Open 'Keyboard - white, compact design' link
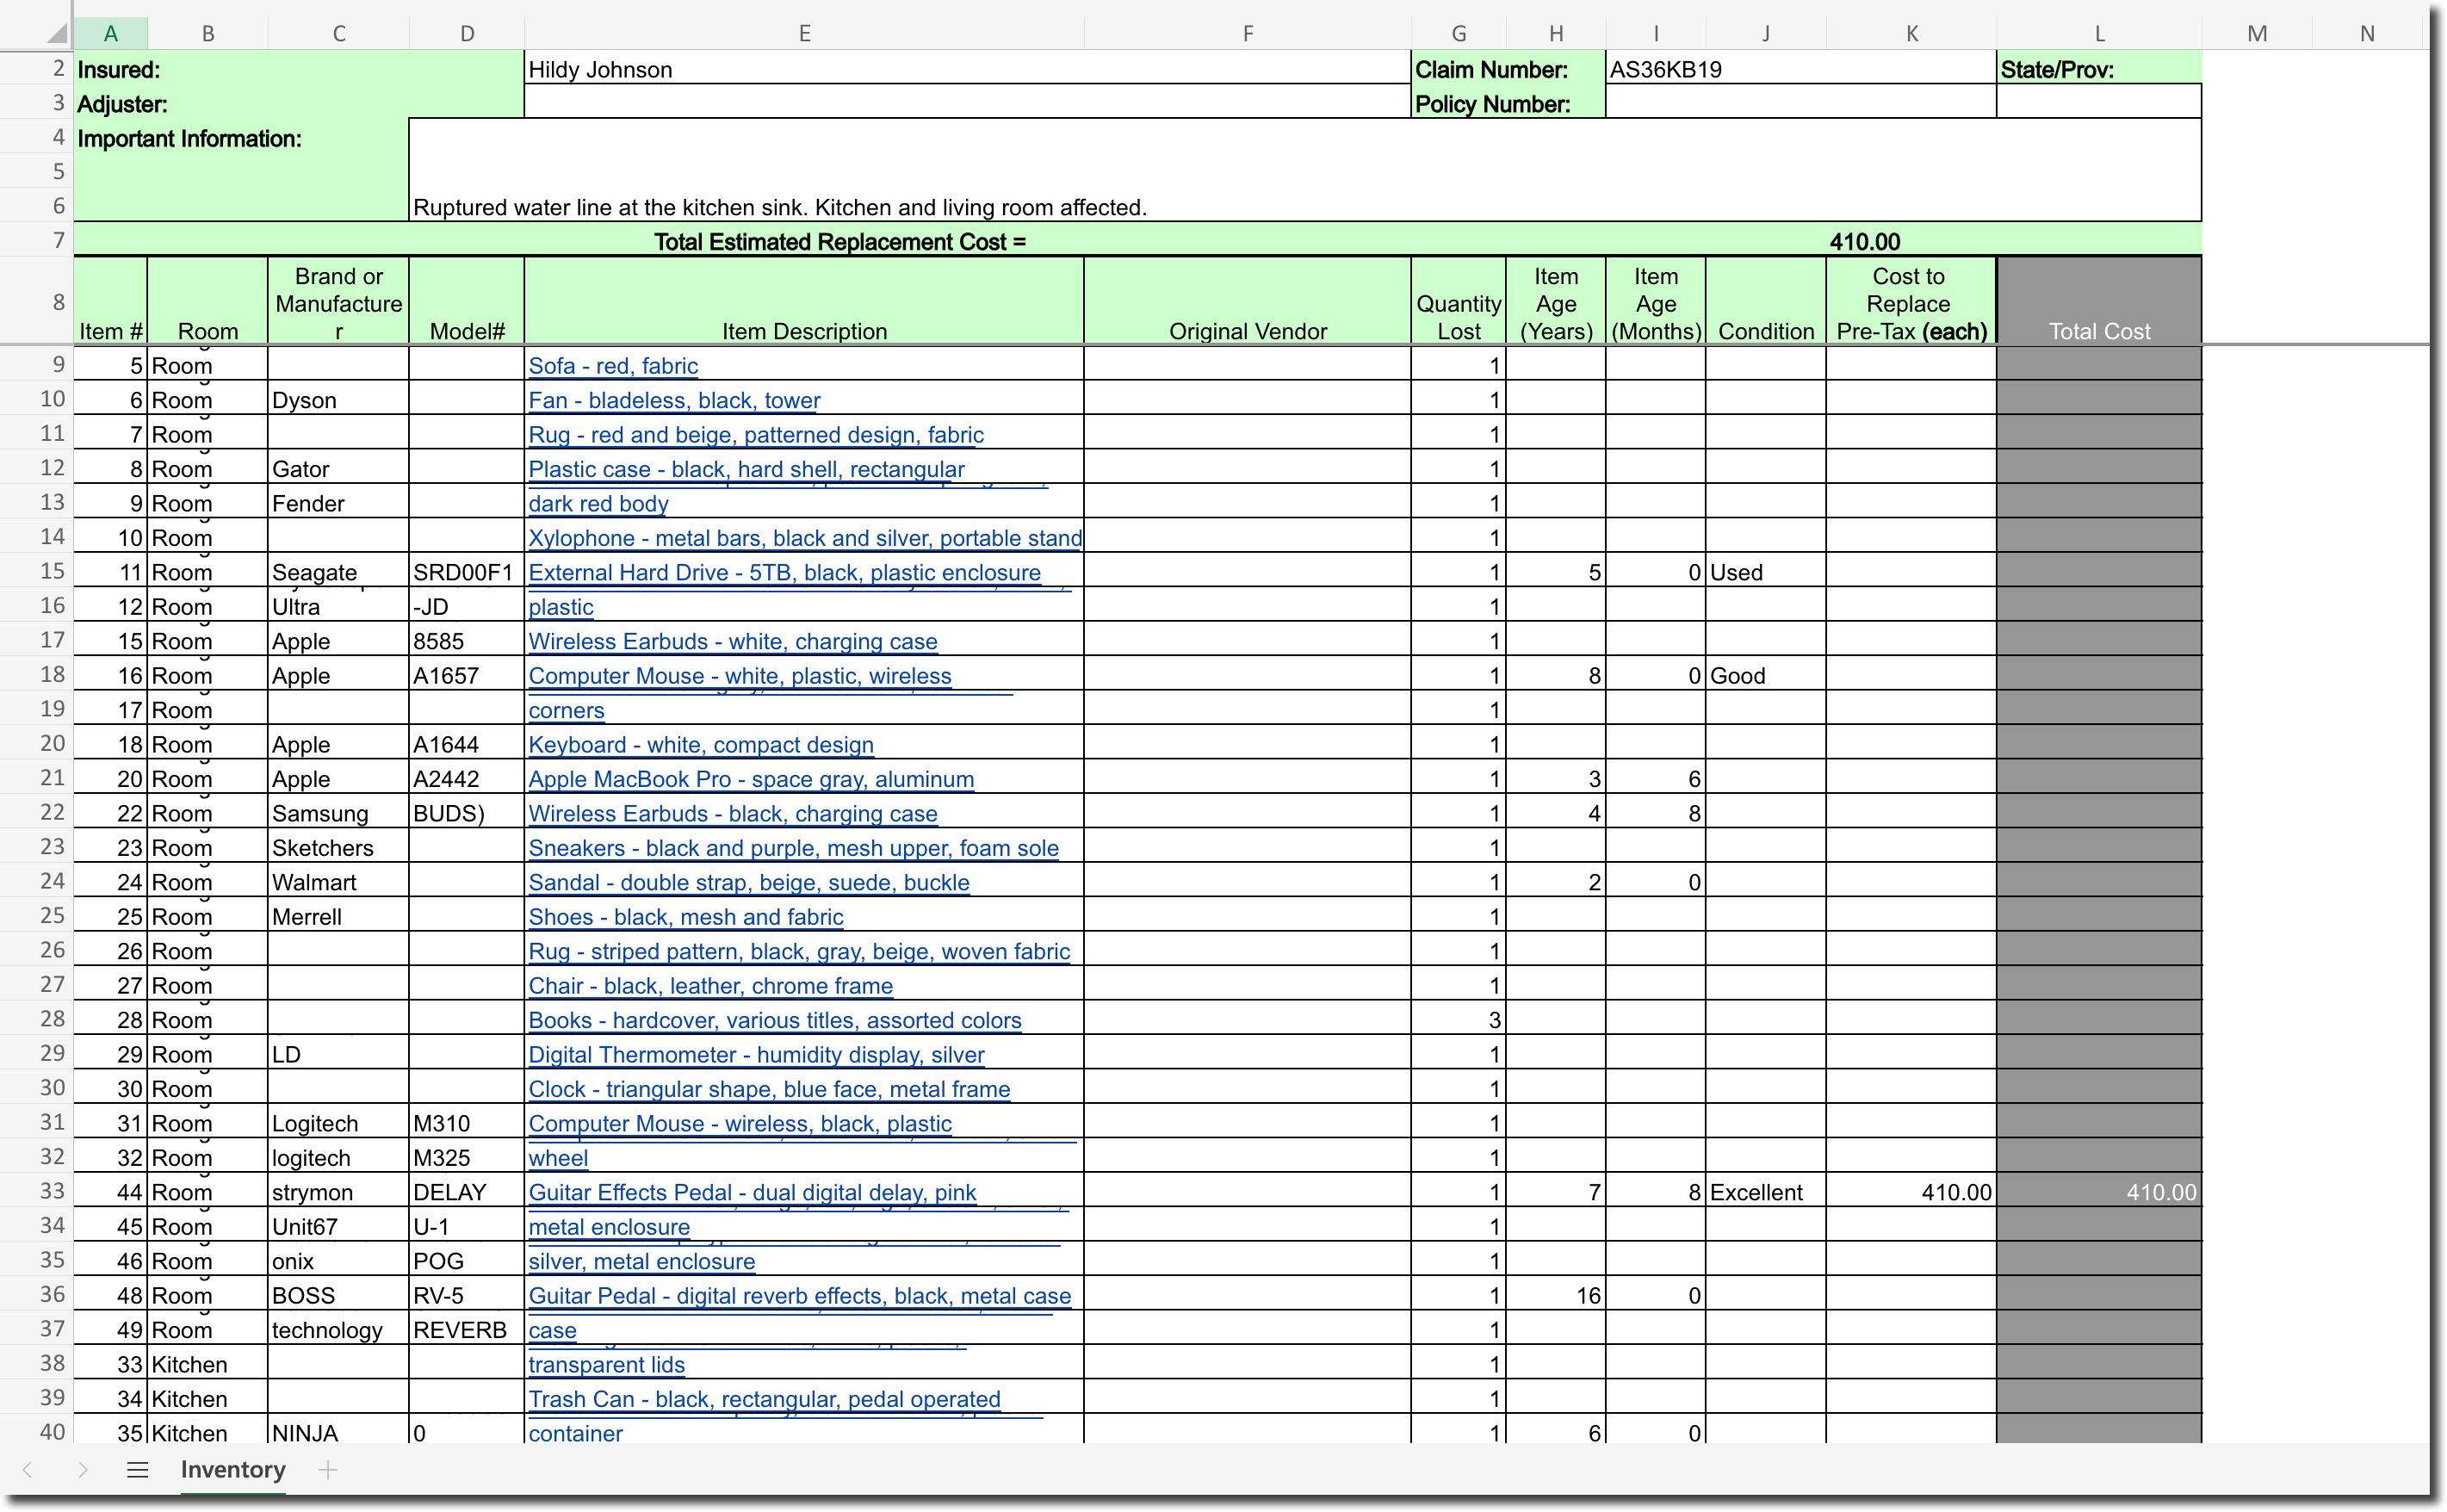This screenshot has width=2447, height=1512. point(701,745)
